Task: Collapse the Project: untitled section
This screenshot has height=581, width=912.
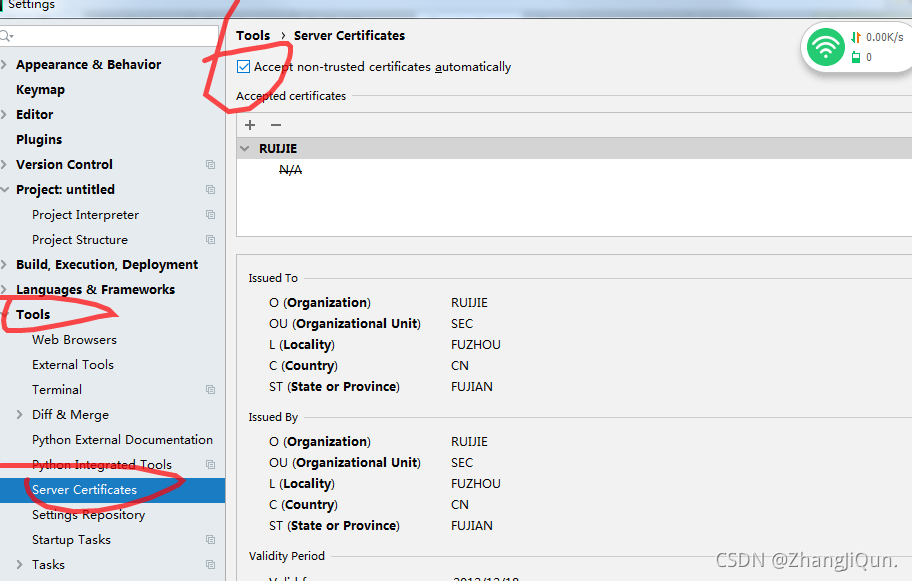Action: pyautogui.click(x=6, y=189)
